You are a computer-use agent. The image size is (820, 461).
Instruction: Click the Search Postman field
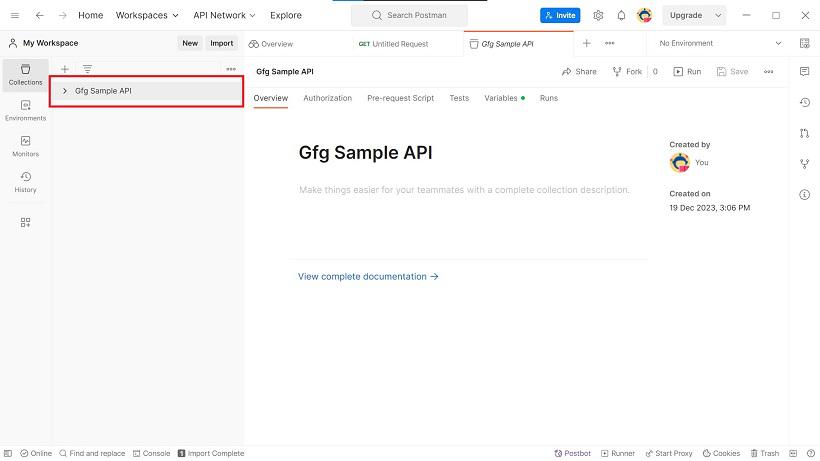409,15
